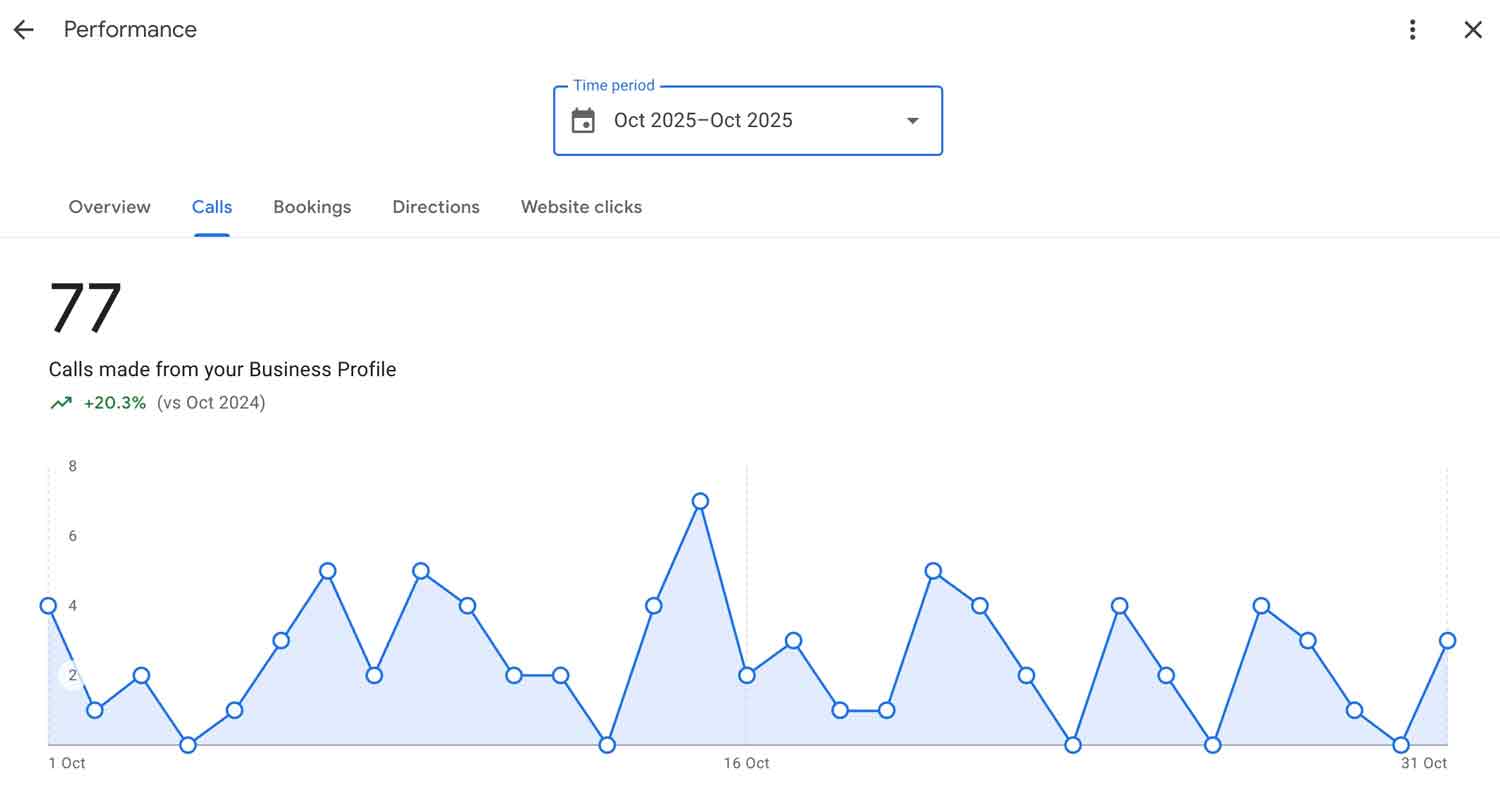
Task: Click the 77 total calls number
Action: coord(86,308)
